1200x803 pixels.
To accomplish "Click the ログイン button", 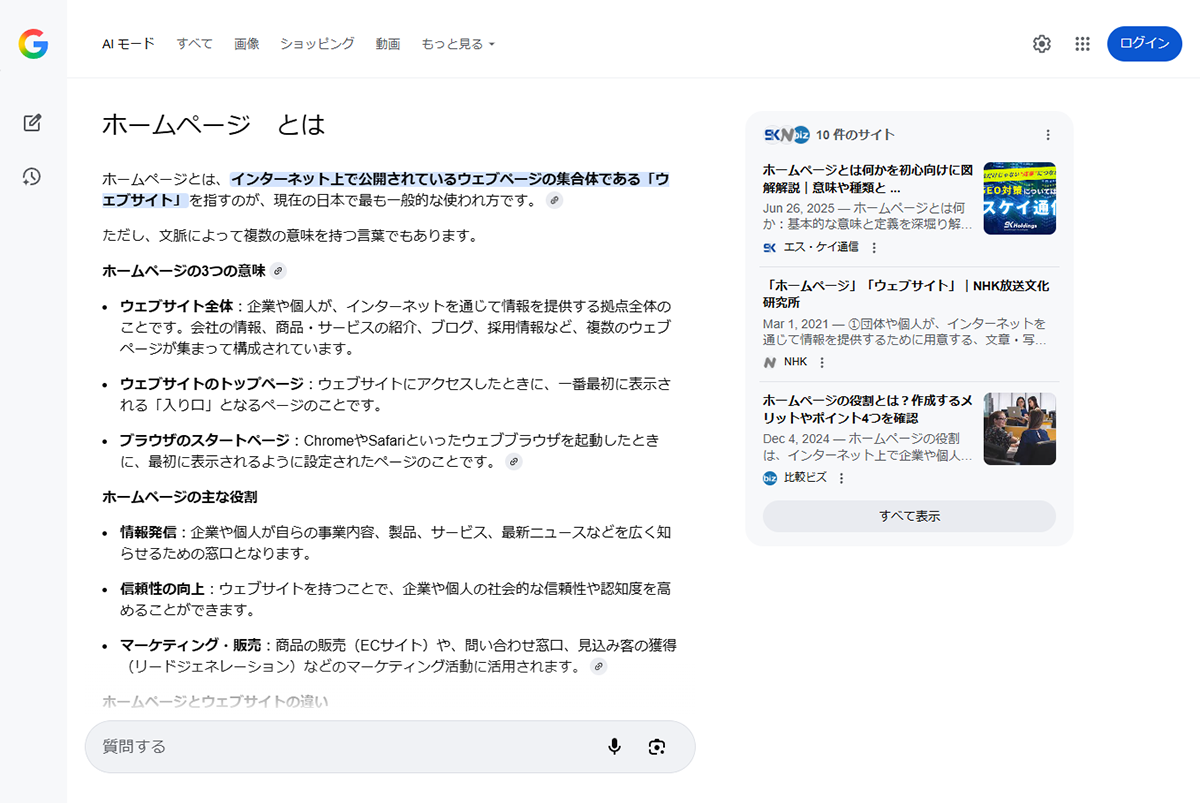I will click(x=1144, y=44).
